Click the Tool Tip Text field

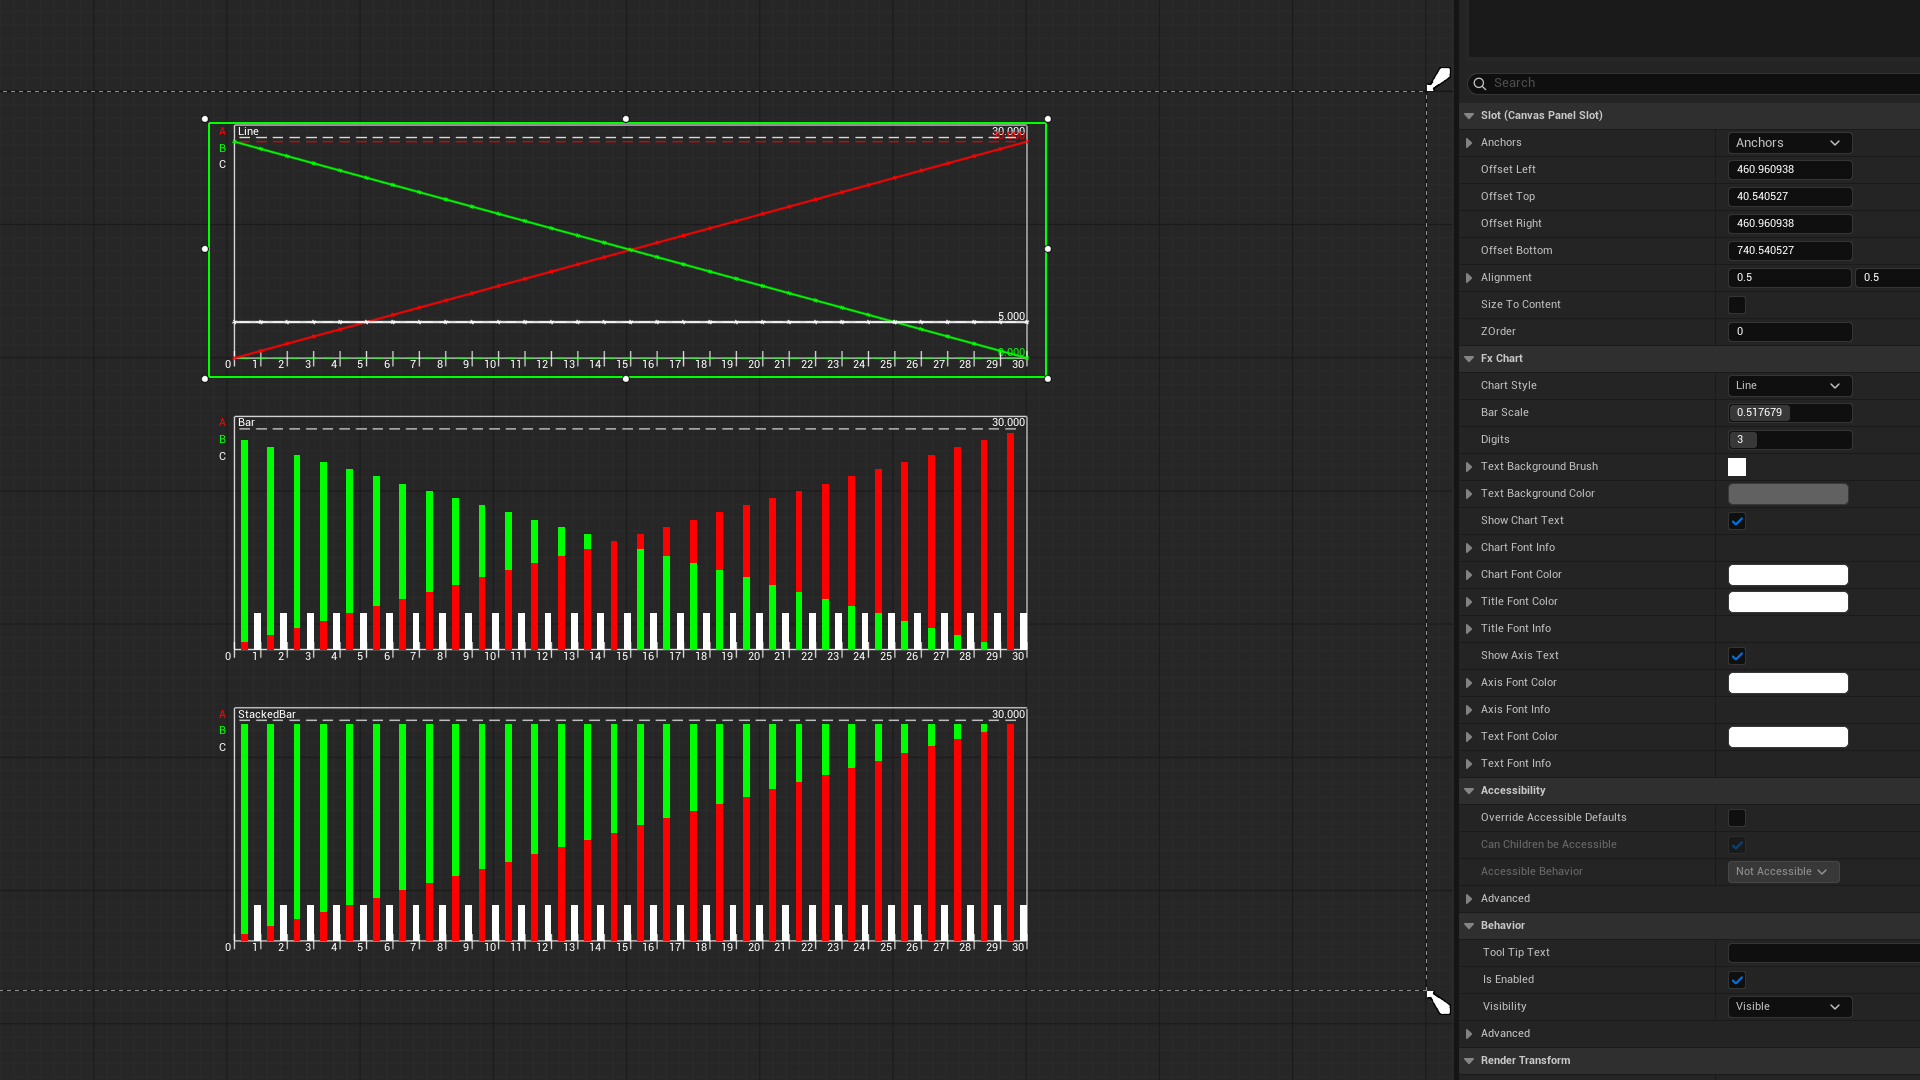1824,953
